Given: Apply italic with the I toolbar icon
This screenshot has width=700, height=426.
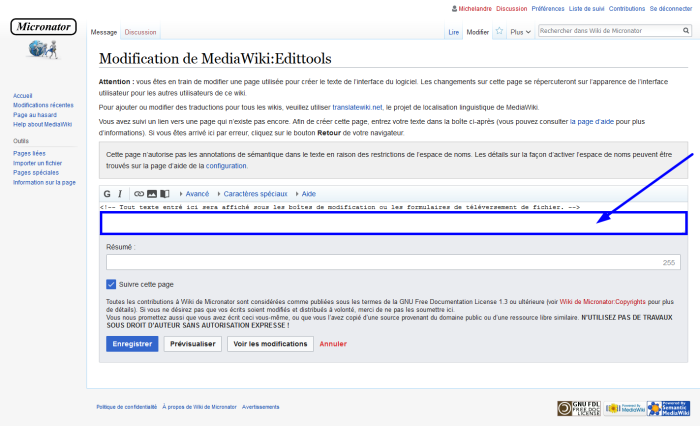Looking at the screenshot, I should (x=120, y=194).
